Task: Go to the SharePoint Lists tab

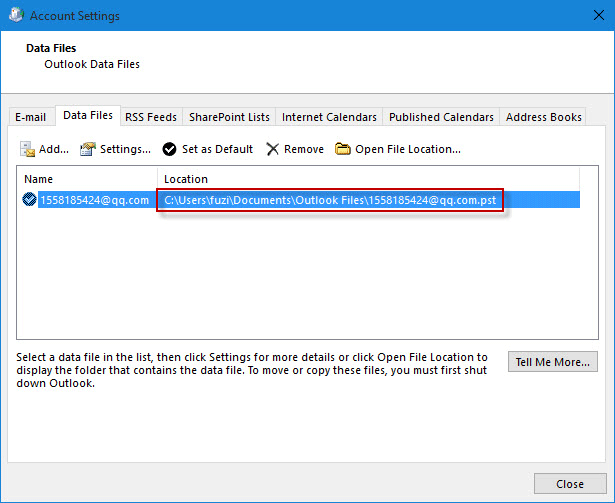Action: [x=229, y=117]
